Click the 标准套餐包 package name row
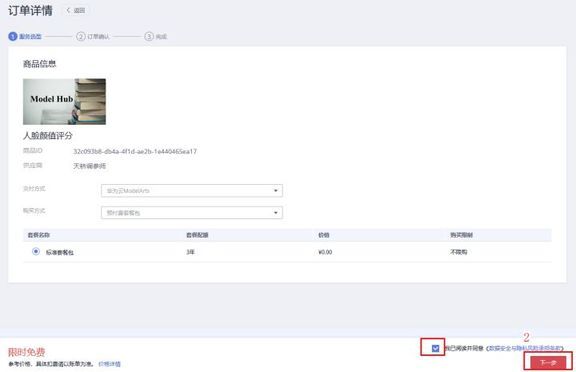 point(287,252)
